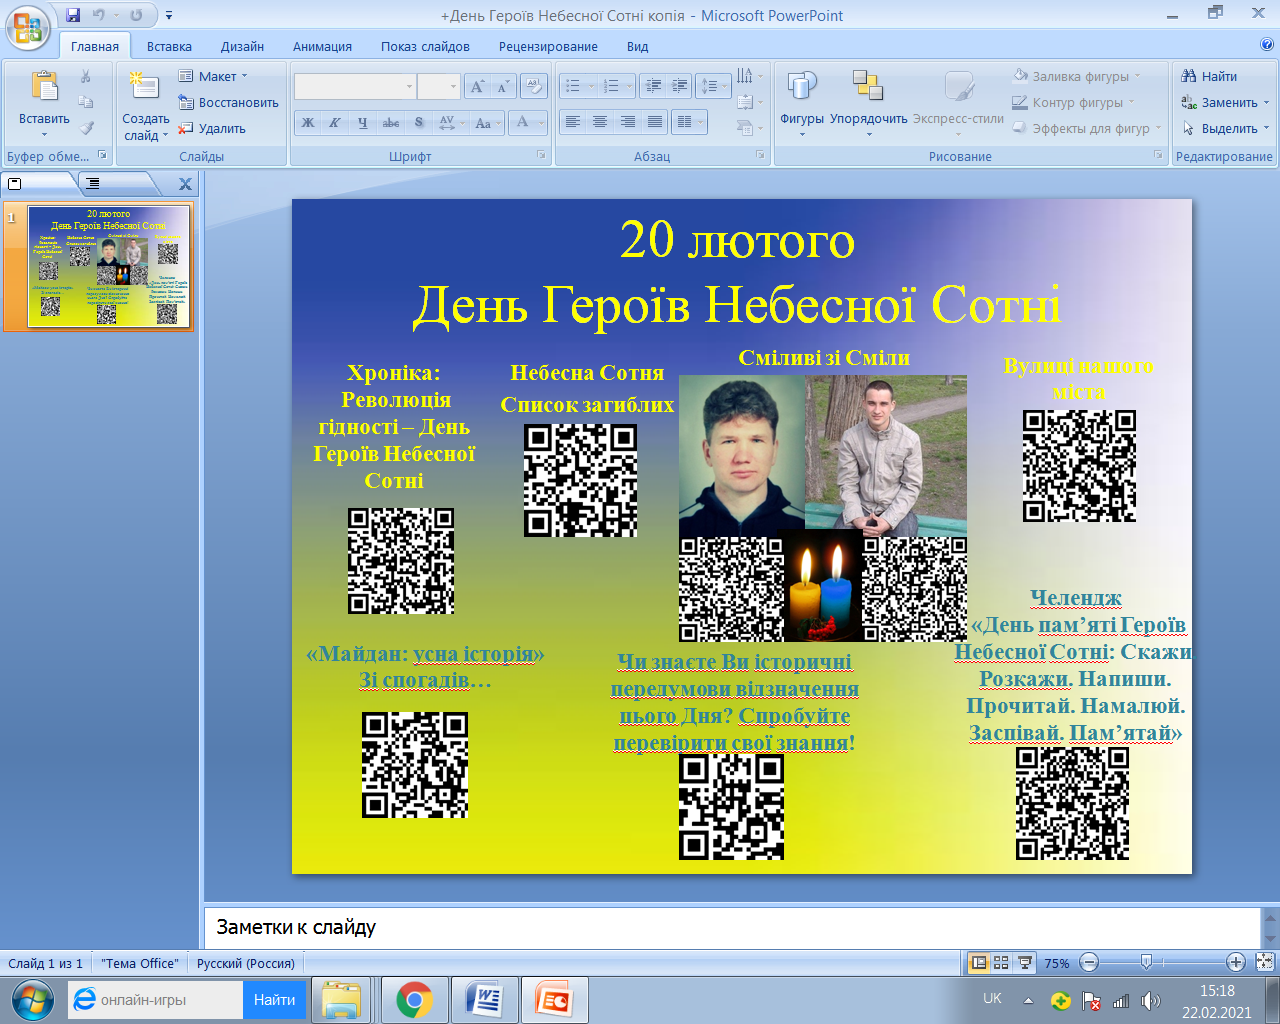This screenshot has width=1280, height=1024.
Task: Open Макет layout dropdown
Action: pos(213,76)
